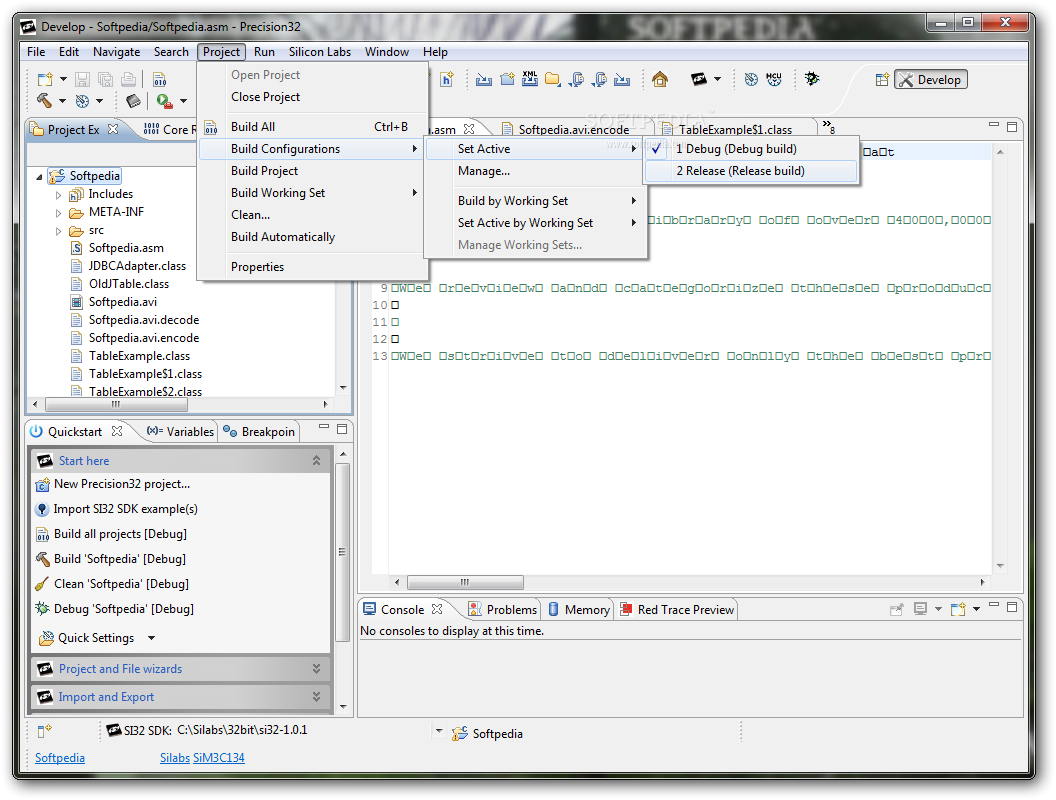Click the MCU clock toolbar icon
This screenshot has height=800, width=1056.
click(774, 79)
